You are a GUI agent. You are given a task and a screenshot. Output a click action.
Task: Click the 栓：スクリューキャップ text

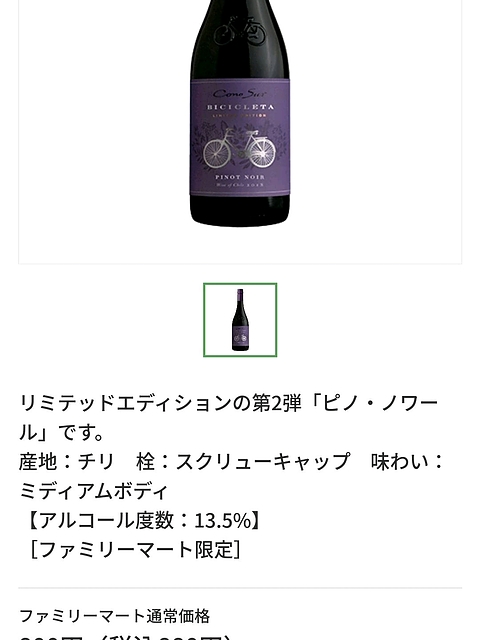tap(243, 462)
